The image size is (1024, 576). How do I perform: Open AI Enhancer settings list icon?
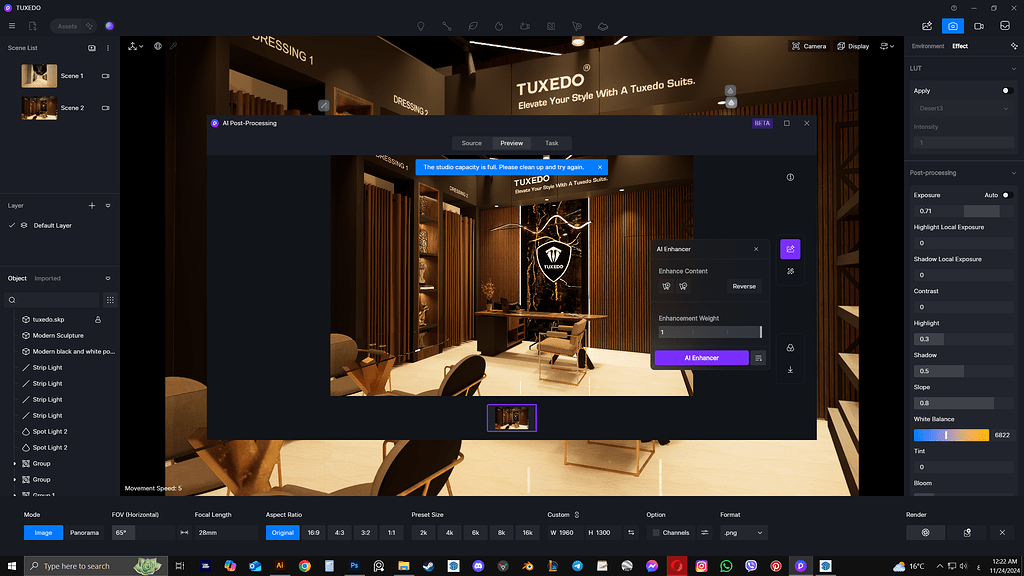click(x=758, y=358)
